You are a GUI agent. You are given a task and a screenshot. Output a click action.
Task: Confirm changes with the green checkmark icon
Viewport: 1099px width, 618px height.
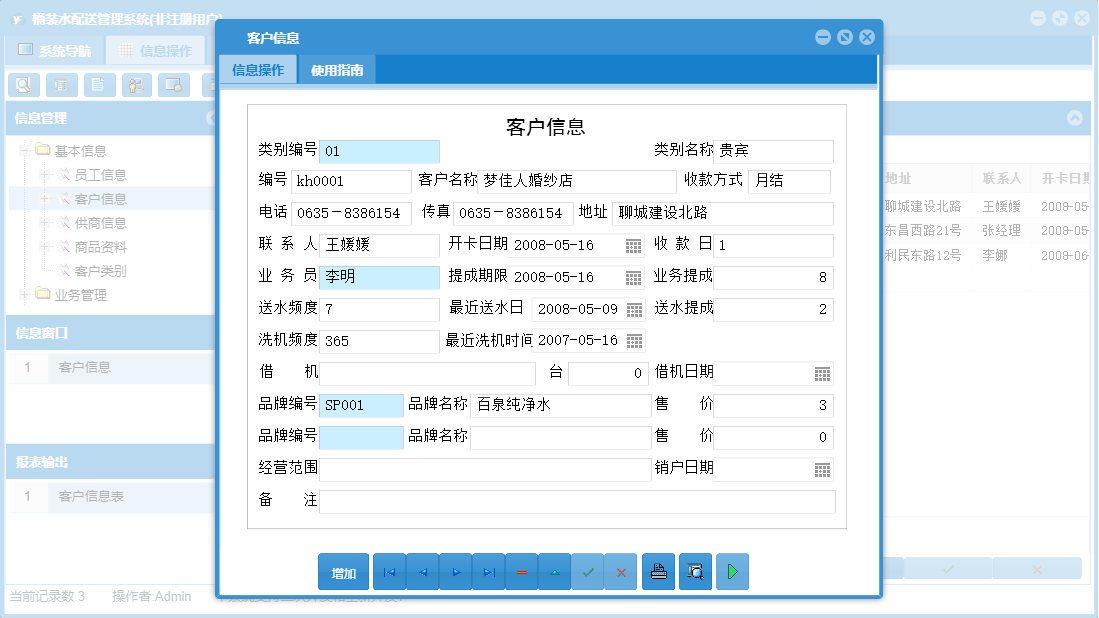587,571
